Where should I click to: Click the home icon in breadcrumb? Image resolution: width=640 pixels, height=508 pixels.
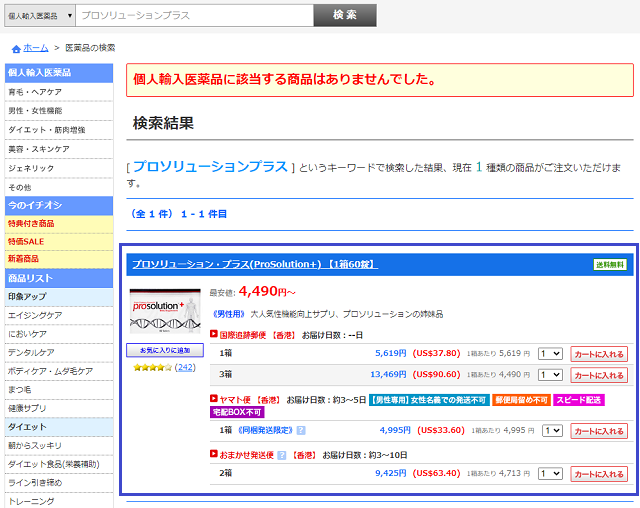pos(16,49)
